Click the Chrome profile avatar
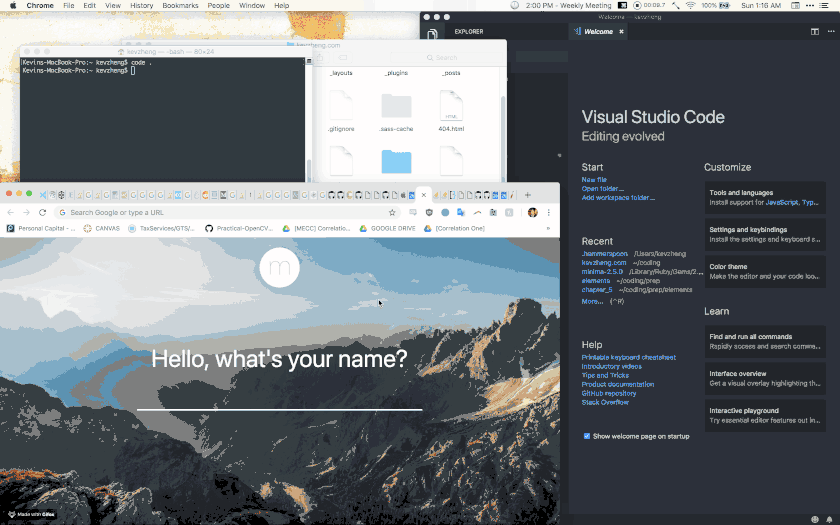 pos(533,212)
